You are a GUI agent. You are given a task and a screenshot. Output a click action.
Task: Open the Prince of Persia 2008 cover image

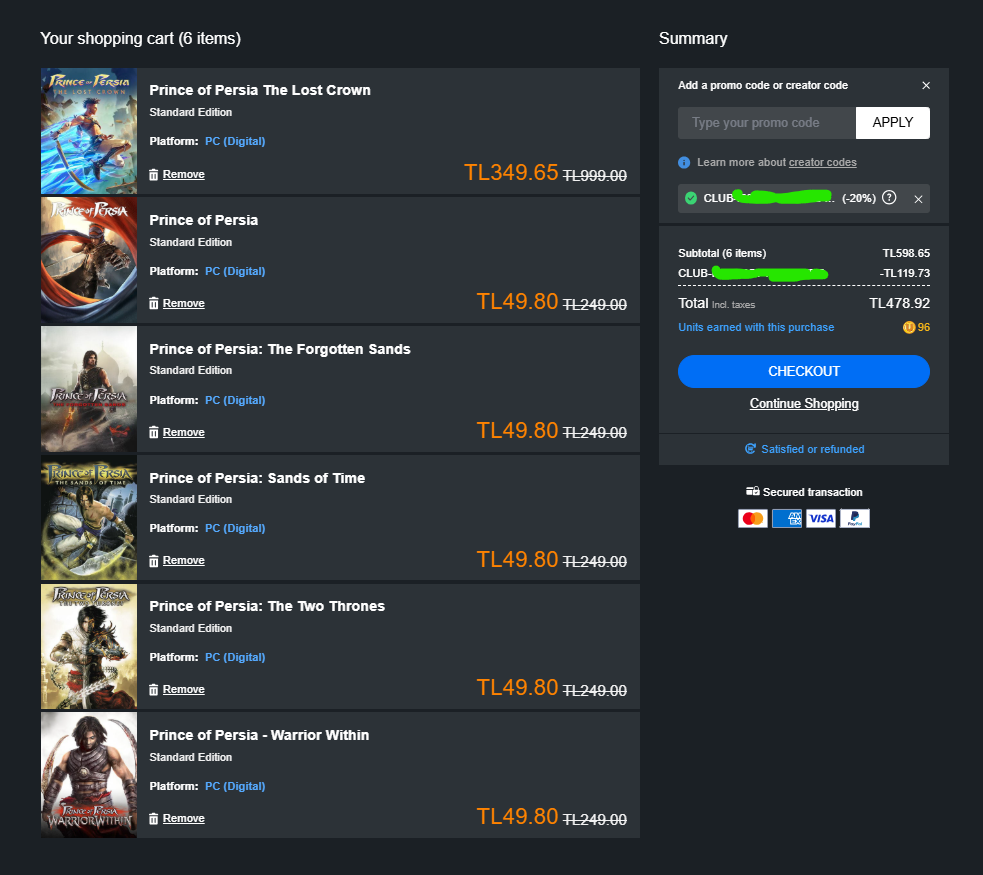click(89, 260)
